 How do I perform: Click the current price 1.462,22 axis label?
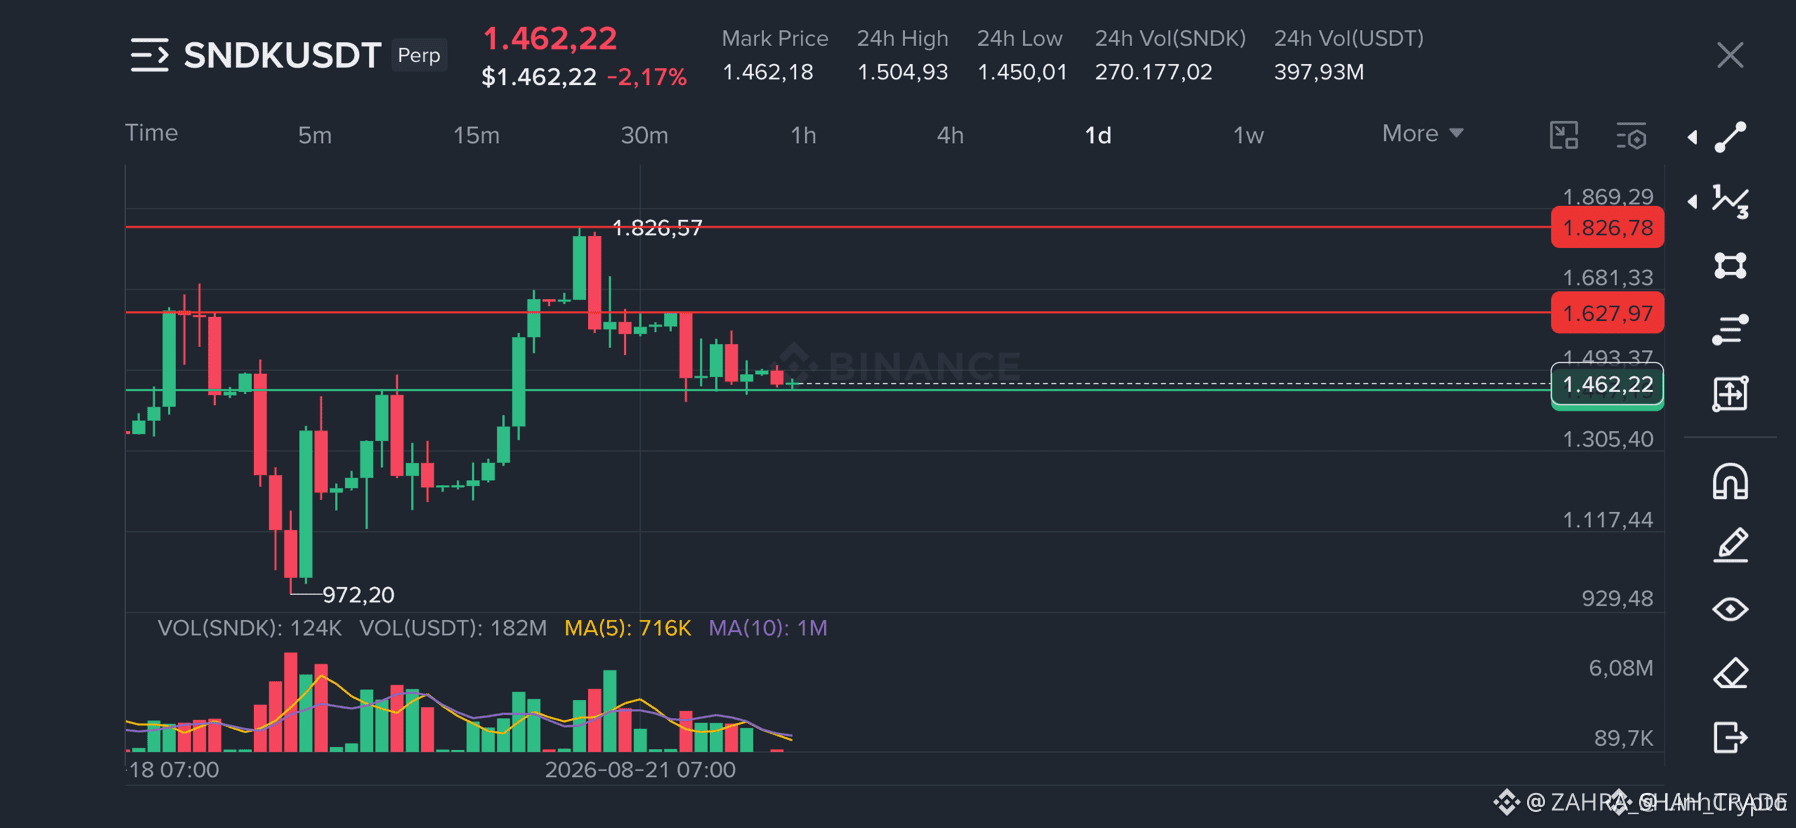[1607, 385]
